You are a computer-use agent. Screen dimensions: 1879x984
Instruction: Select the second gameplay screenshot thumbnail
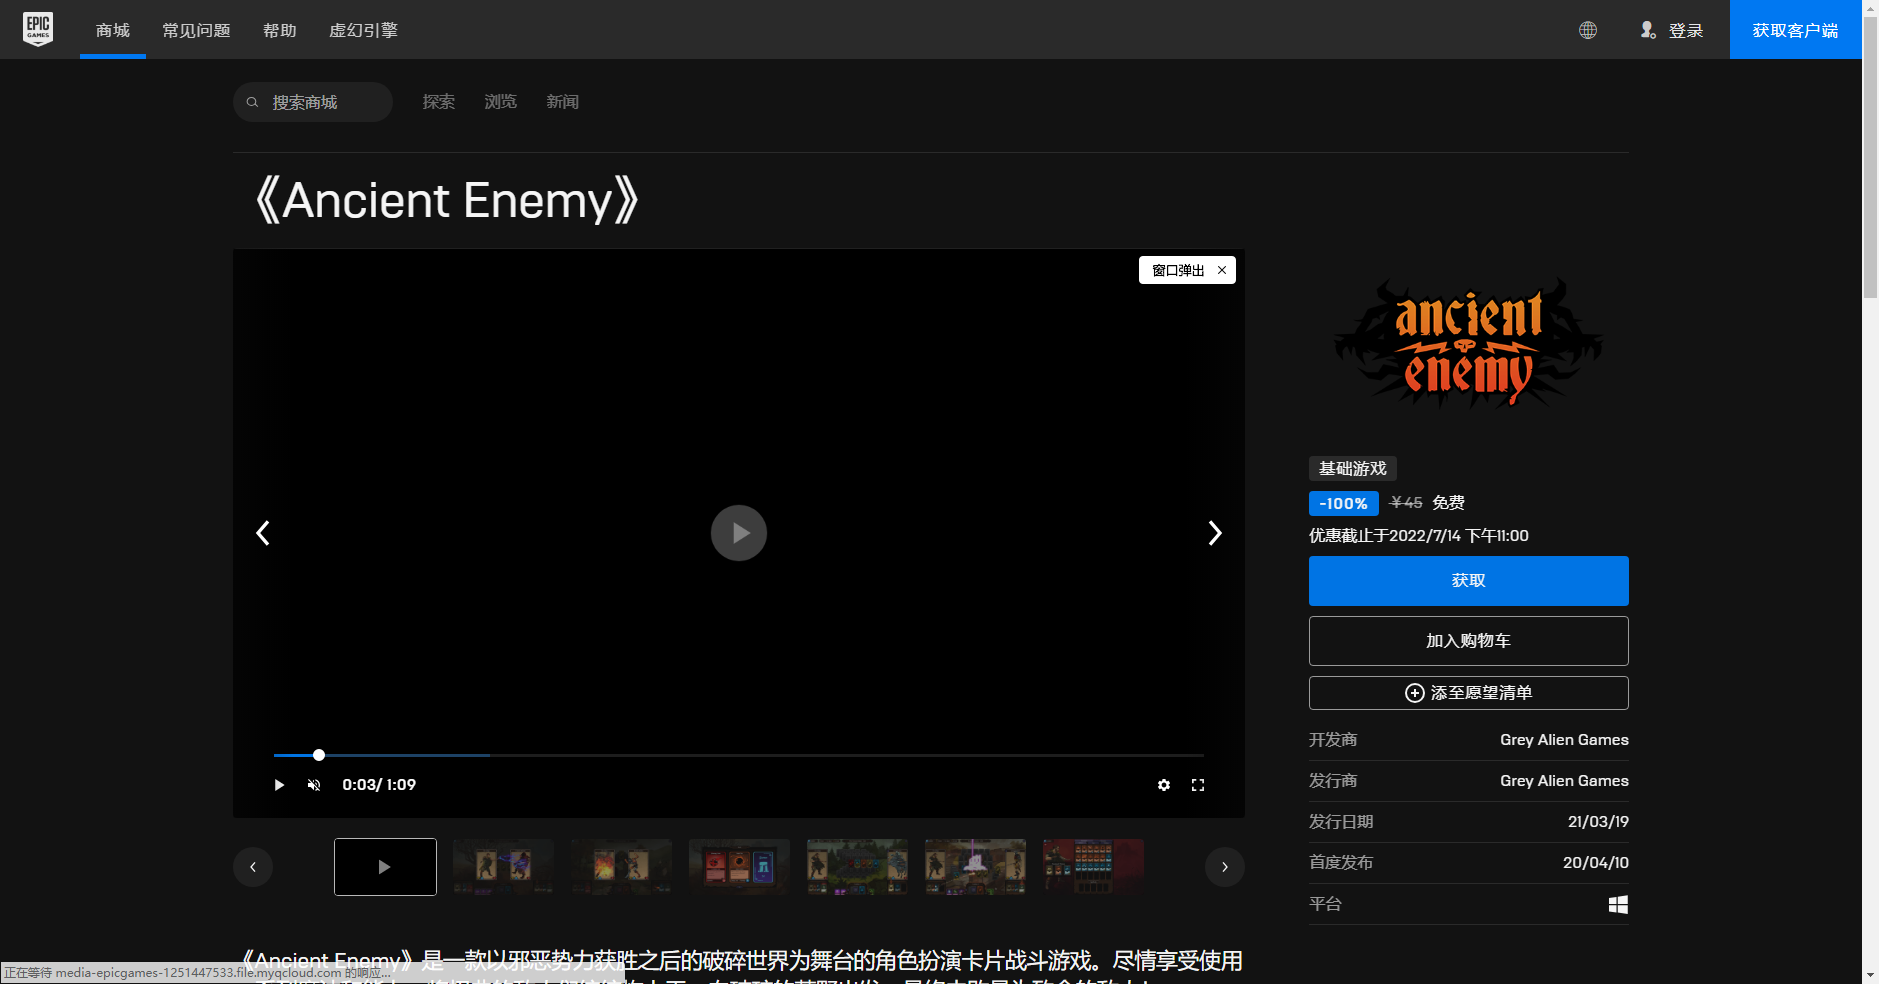[621, 867]
